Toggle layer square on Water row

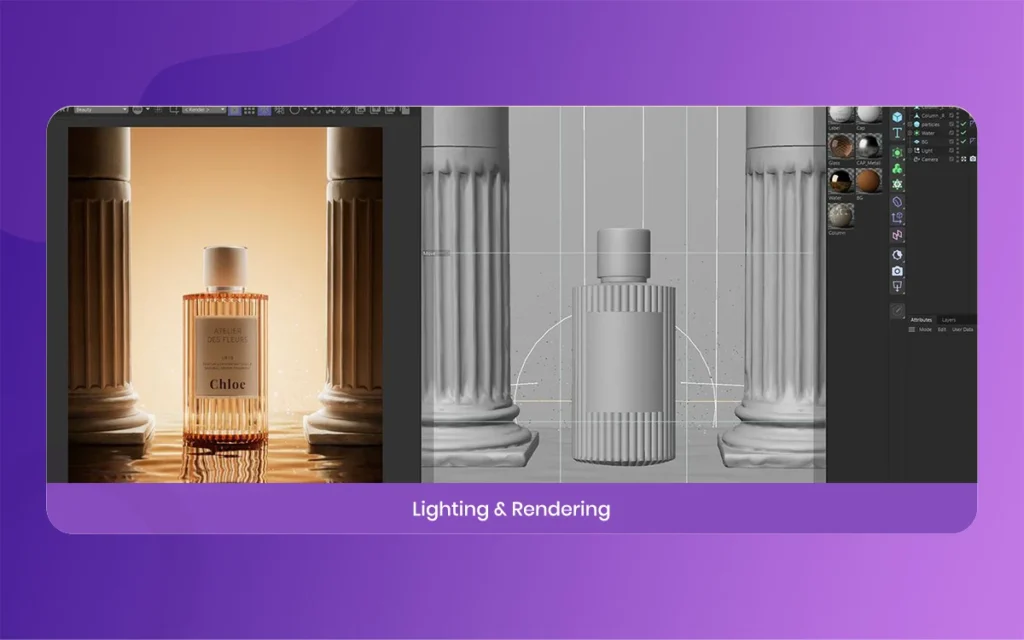point(952,133)
